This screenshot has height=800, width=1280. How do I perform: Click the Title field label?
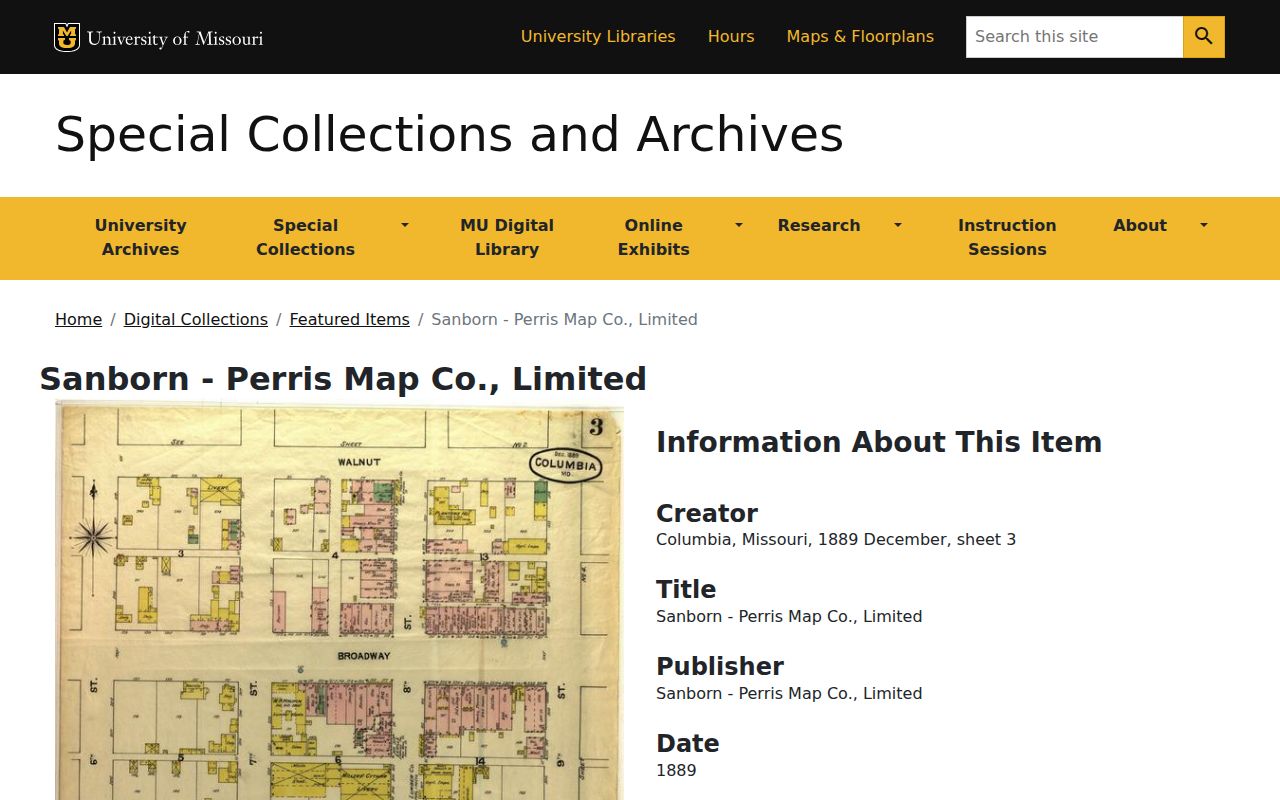[x=686, y=589]
